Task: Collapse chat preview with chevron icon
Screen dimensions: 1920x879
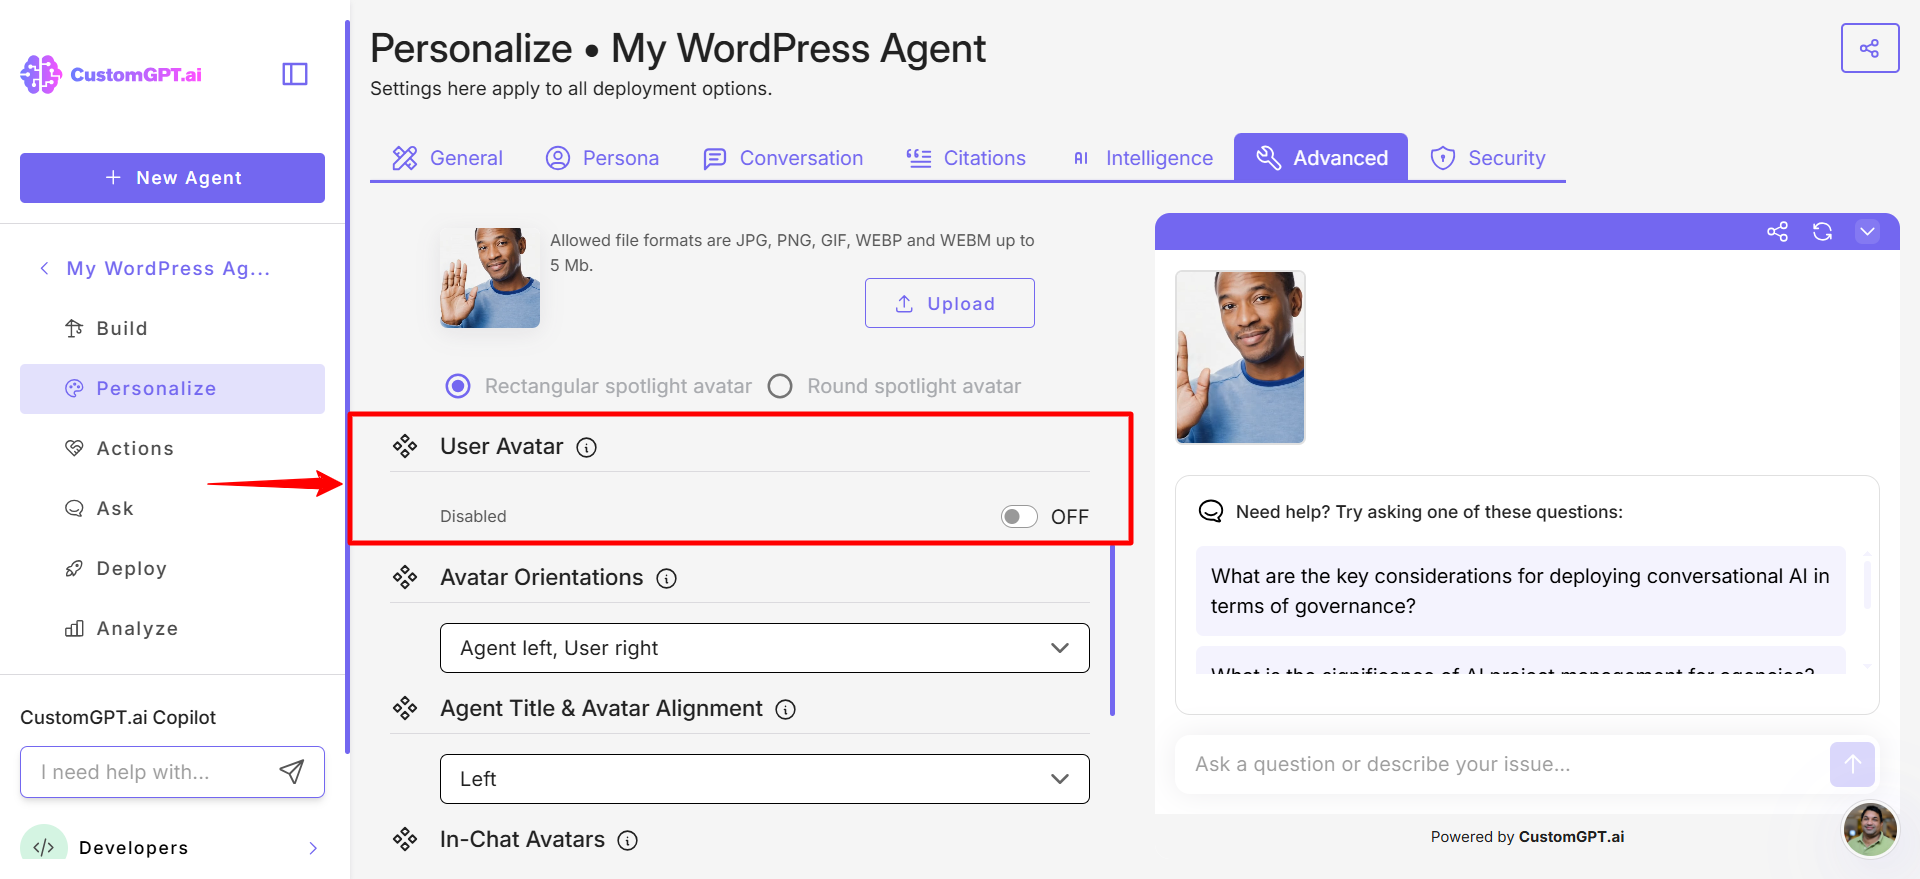Action: click(x=1867, y=232)
